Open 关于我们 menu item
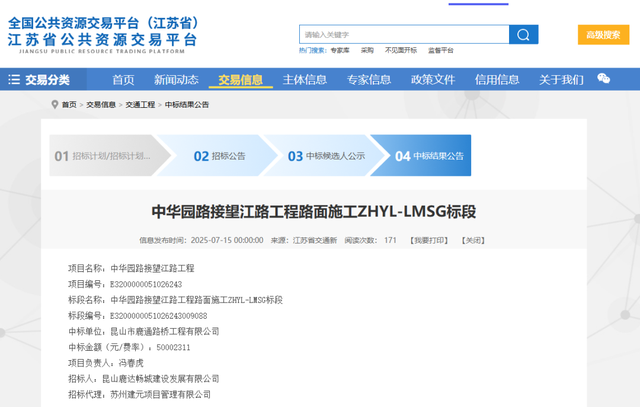 pos(561,80)
